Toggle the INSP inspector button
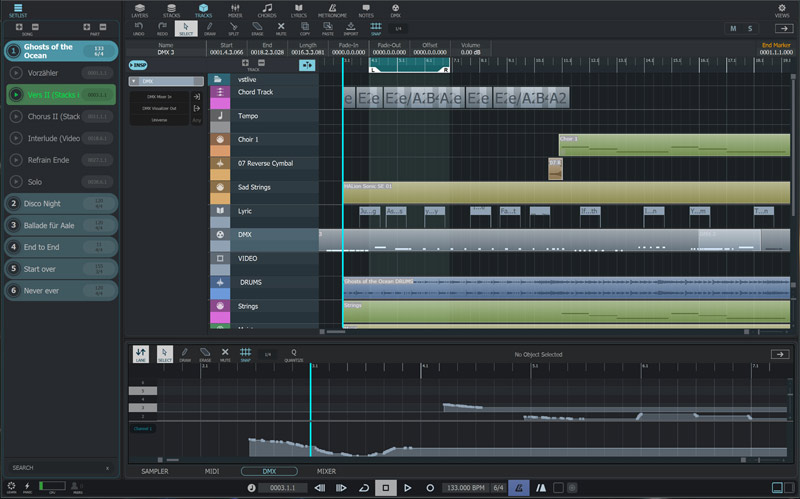 pos(137,65)
